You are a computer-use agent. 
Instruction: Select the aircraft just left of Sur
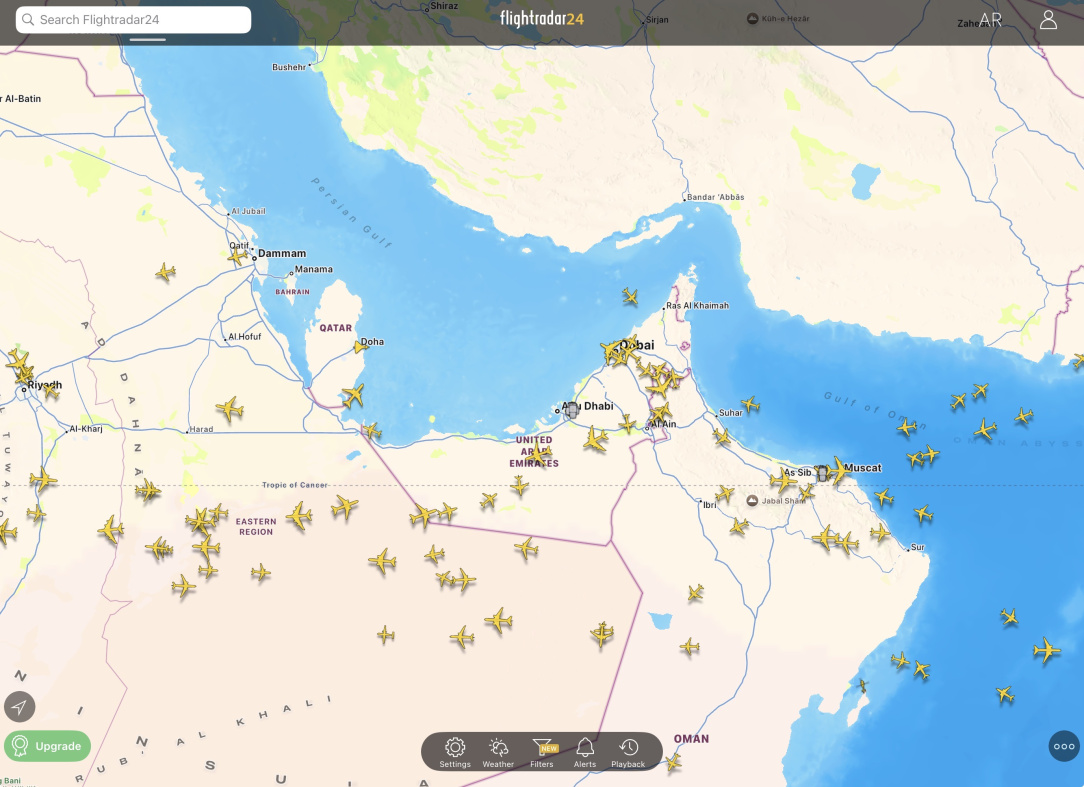pos(879,533)
